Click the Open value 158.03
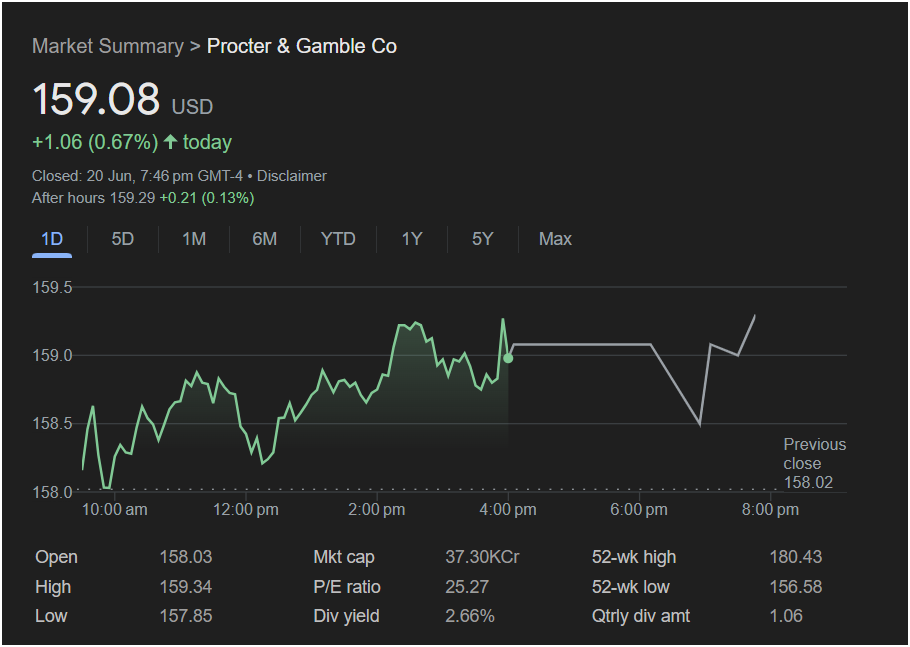Image resolution: width=910 pixels, height=647 pixels. tap(186, 557)
